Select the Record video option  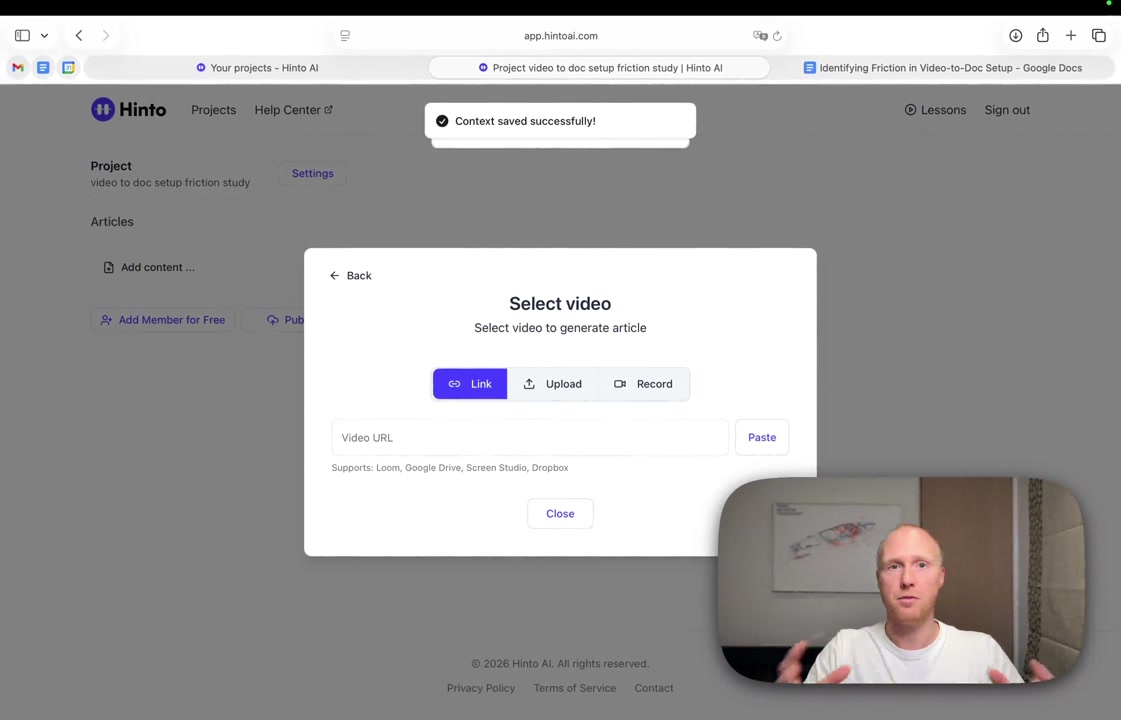click(643, 384)
